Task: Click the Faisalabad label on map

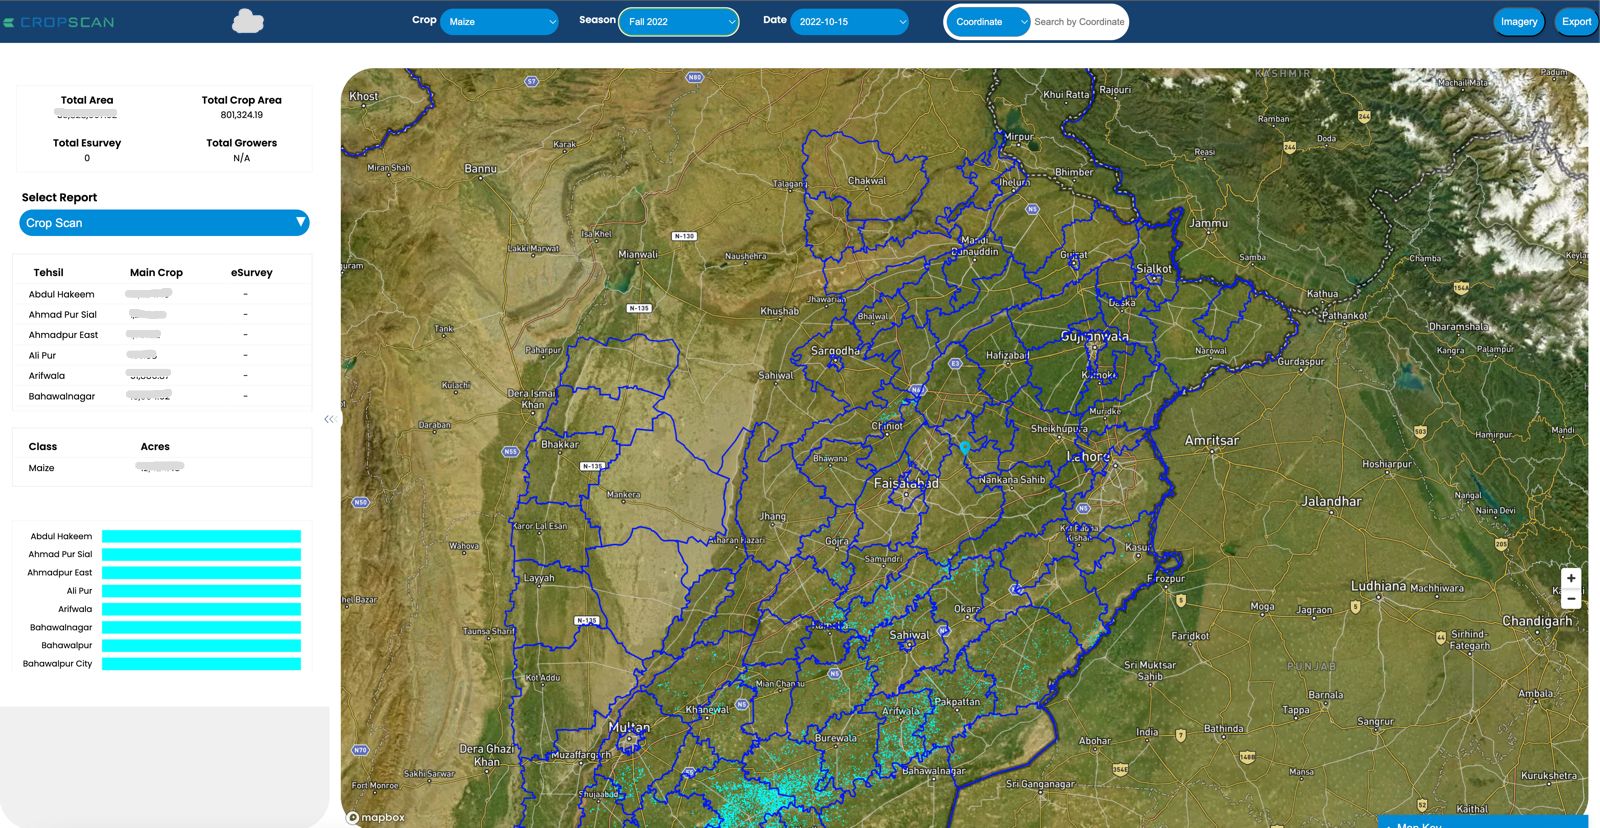Action: [906, 483]
